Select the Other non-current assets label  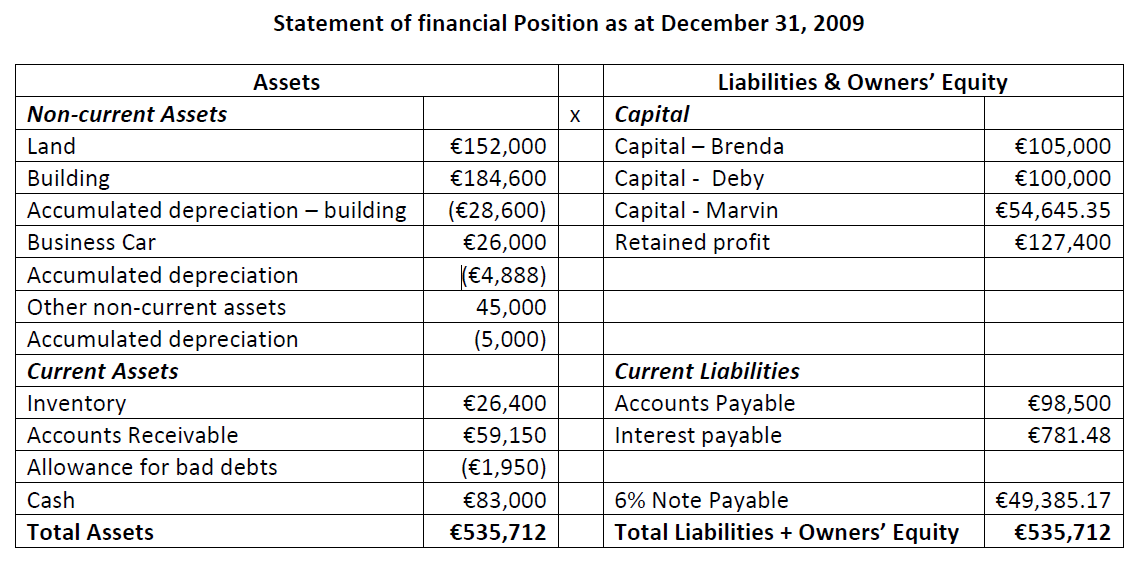156,307
